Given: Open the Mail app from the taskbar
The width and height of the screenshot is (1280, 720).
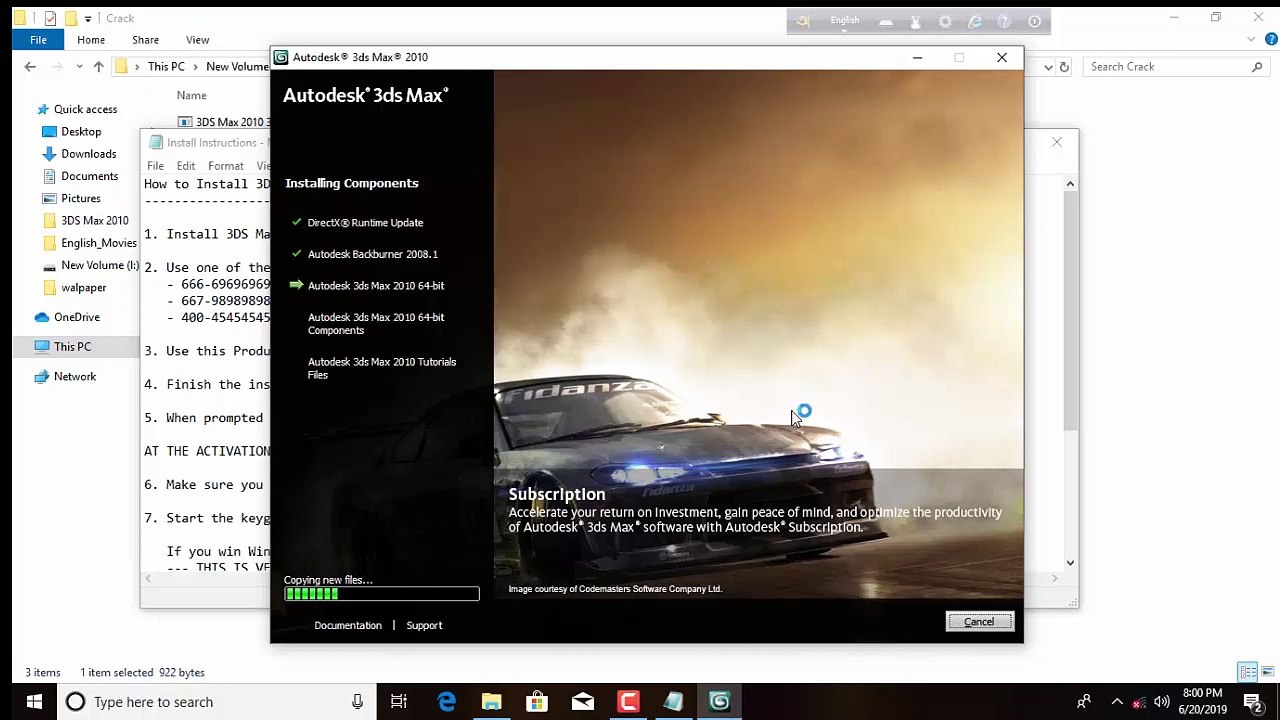Looking at the screenshot, I should point(583,702).
